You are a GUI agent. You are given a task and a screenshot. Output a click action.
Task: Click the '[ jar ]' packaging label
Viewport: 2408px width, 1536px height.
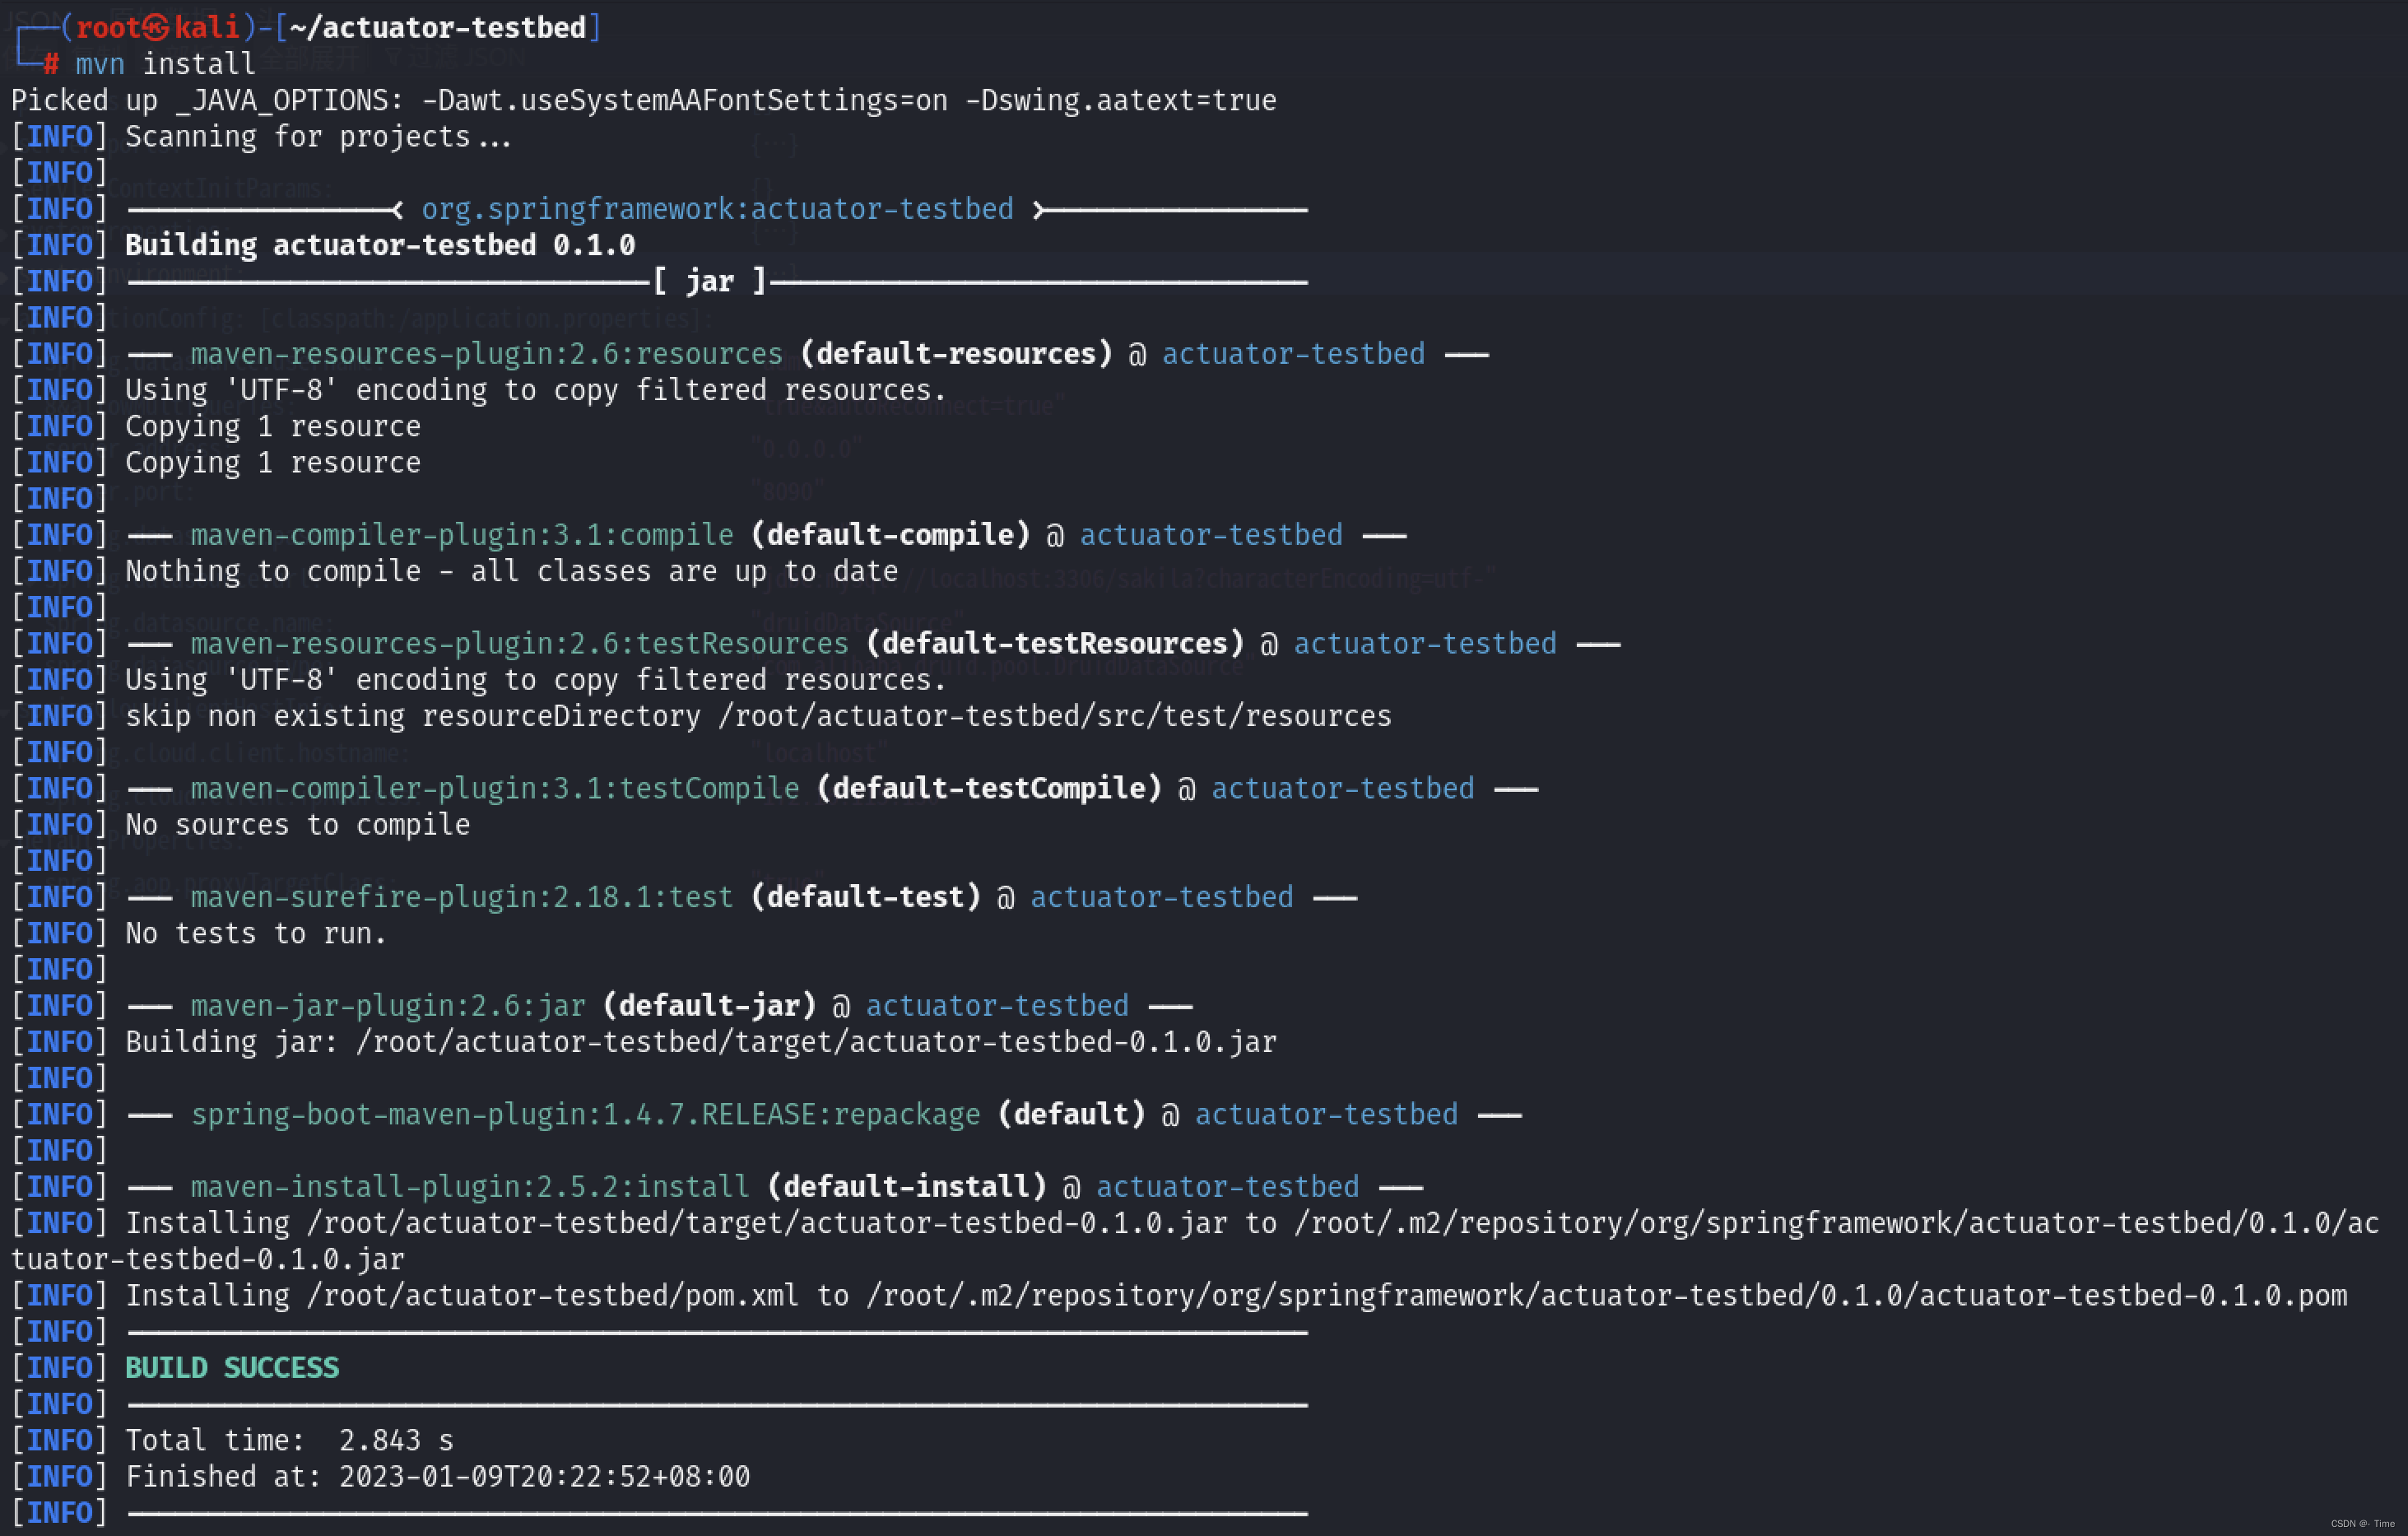coord(710,281)
